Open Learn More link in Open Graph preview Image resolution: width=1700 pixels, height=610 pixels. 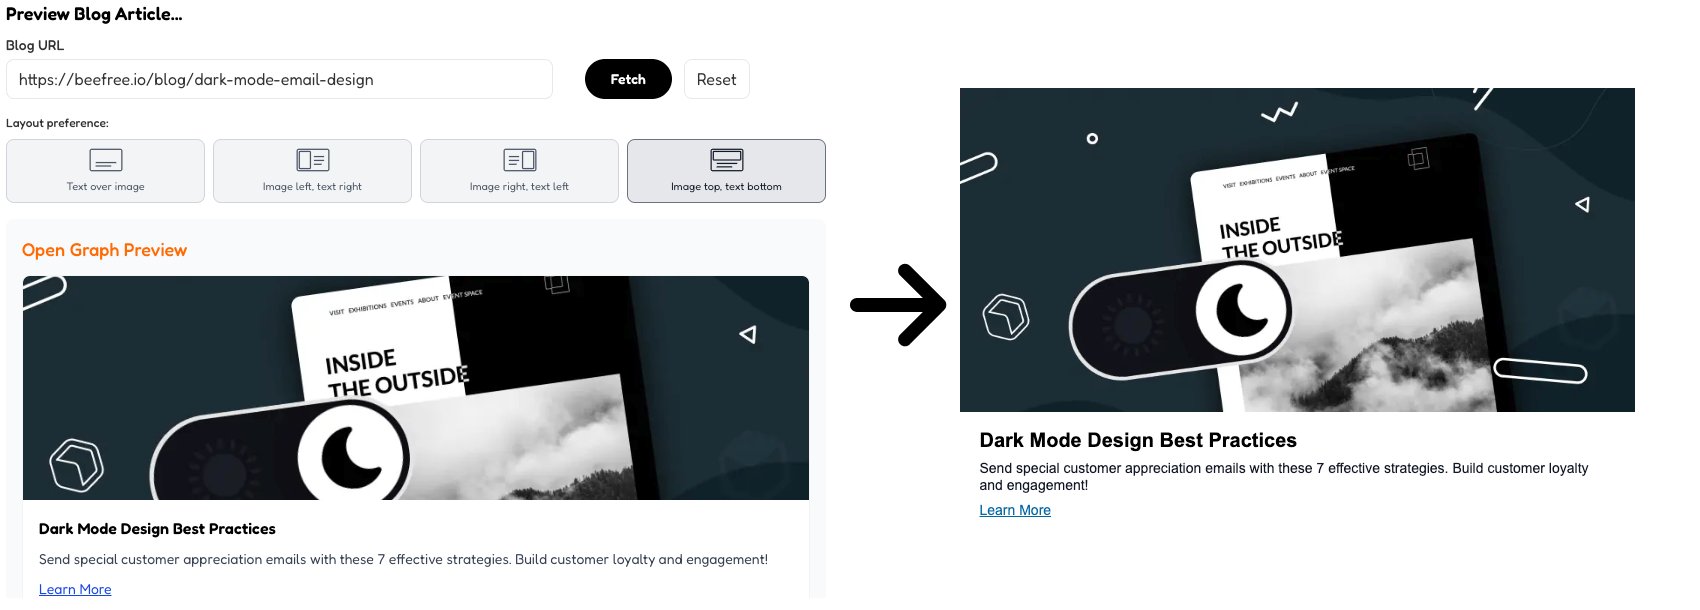(75, 589)
